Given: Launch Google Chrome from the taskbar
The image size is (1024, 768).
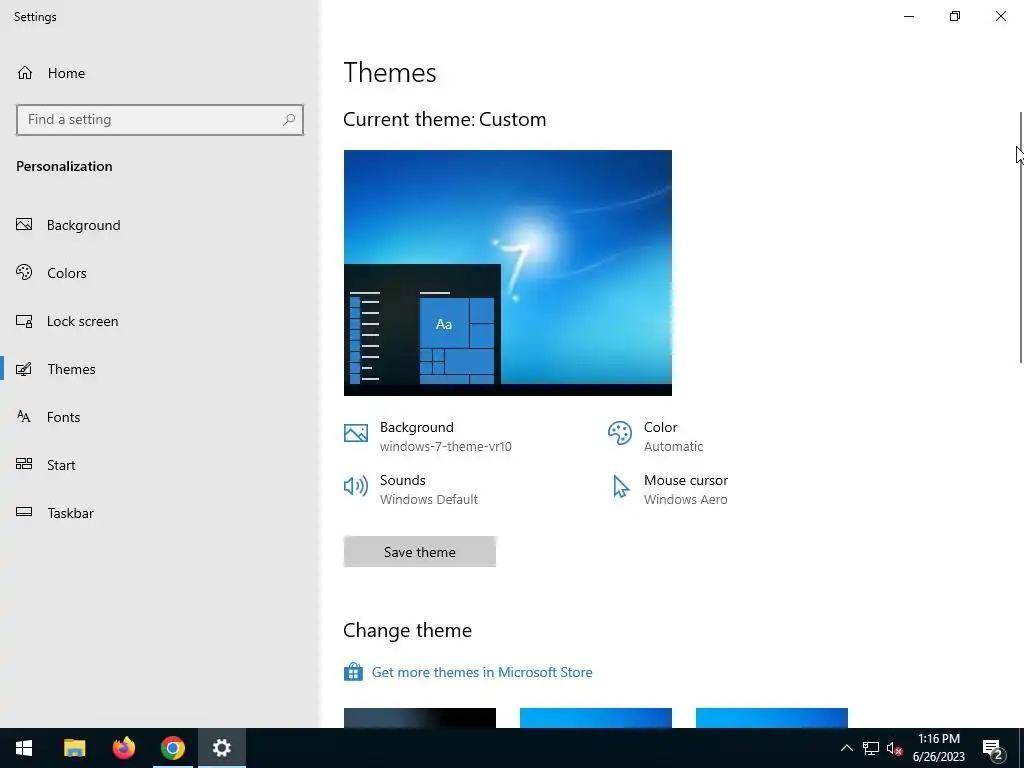Looking at the screenshot, I should click(172, 748).
